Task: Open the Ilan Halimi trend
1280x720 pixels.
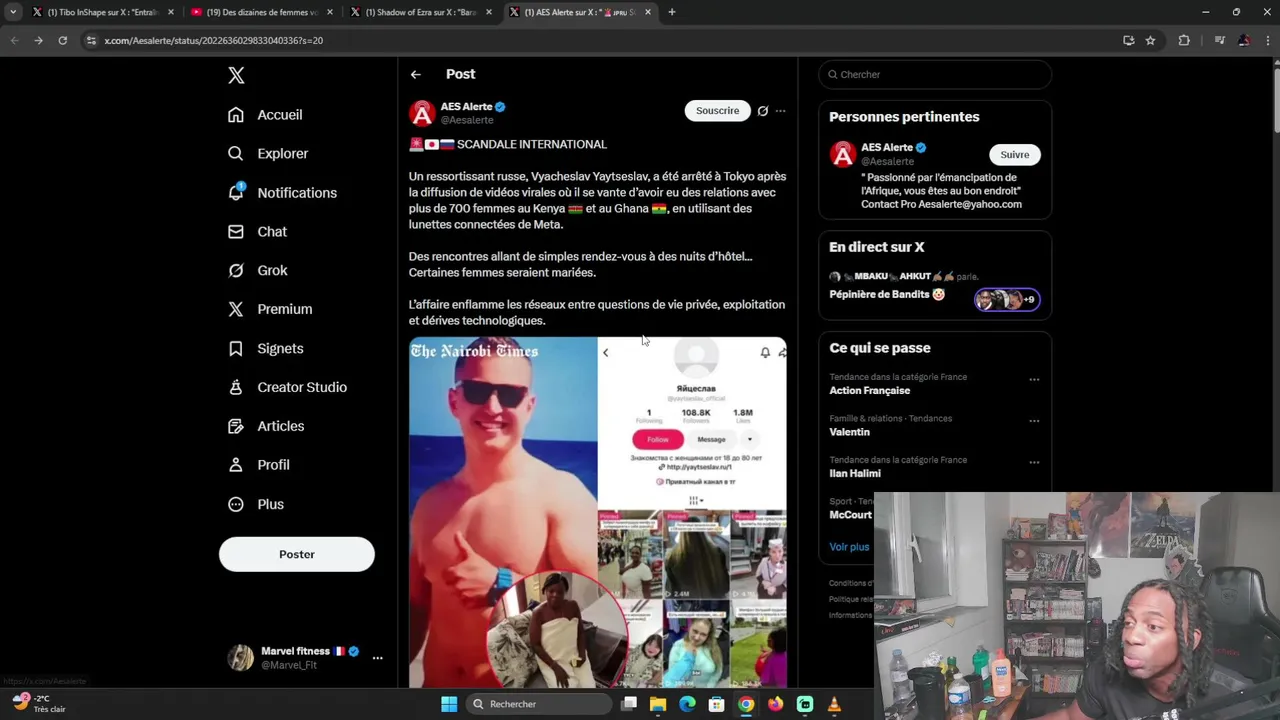Action: [x=855, y=473]
